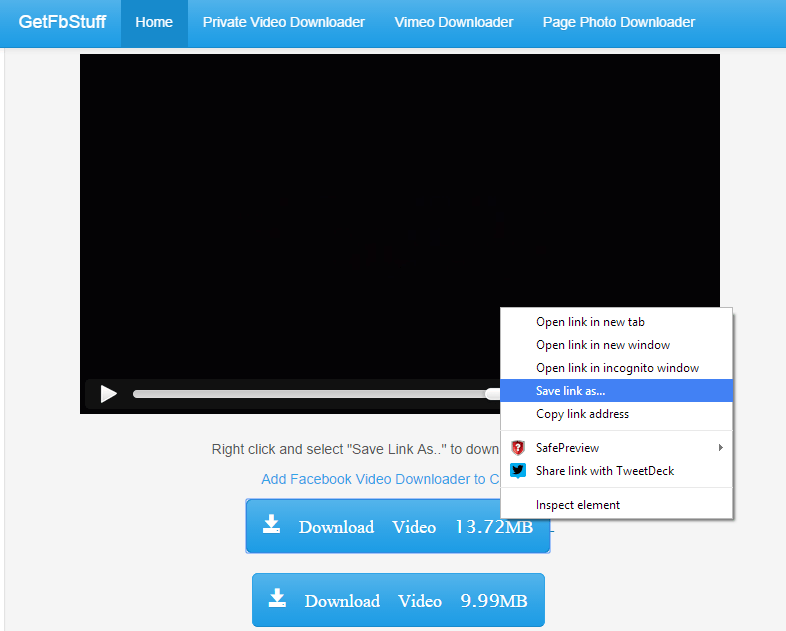Click Download Video 13.72MB button
This screenshot has width=786, height=631.
click(x=398, y=526)
